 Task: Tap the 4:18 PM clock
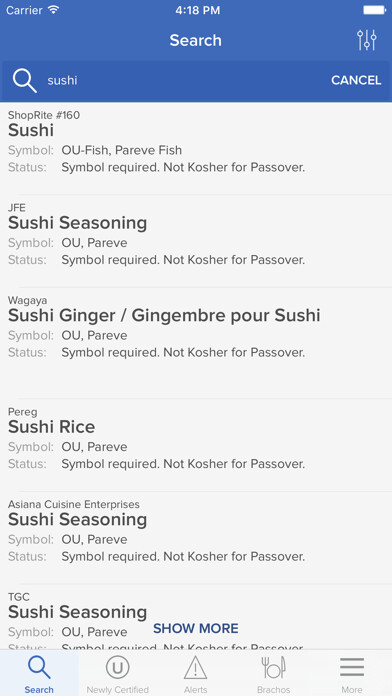click(x=198, y=10)
